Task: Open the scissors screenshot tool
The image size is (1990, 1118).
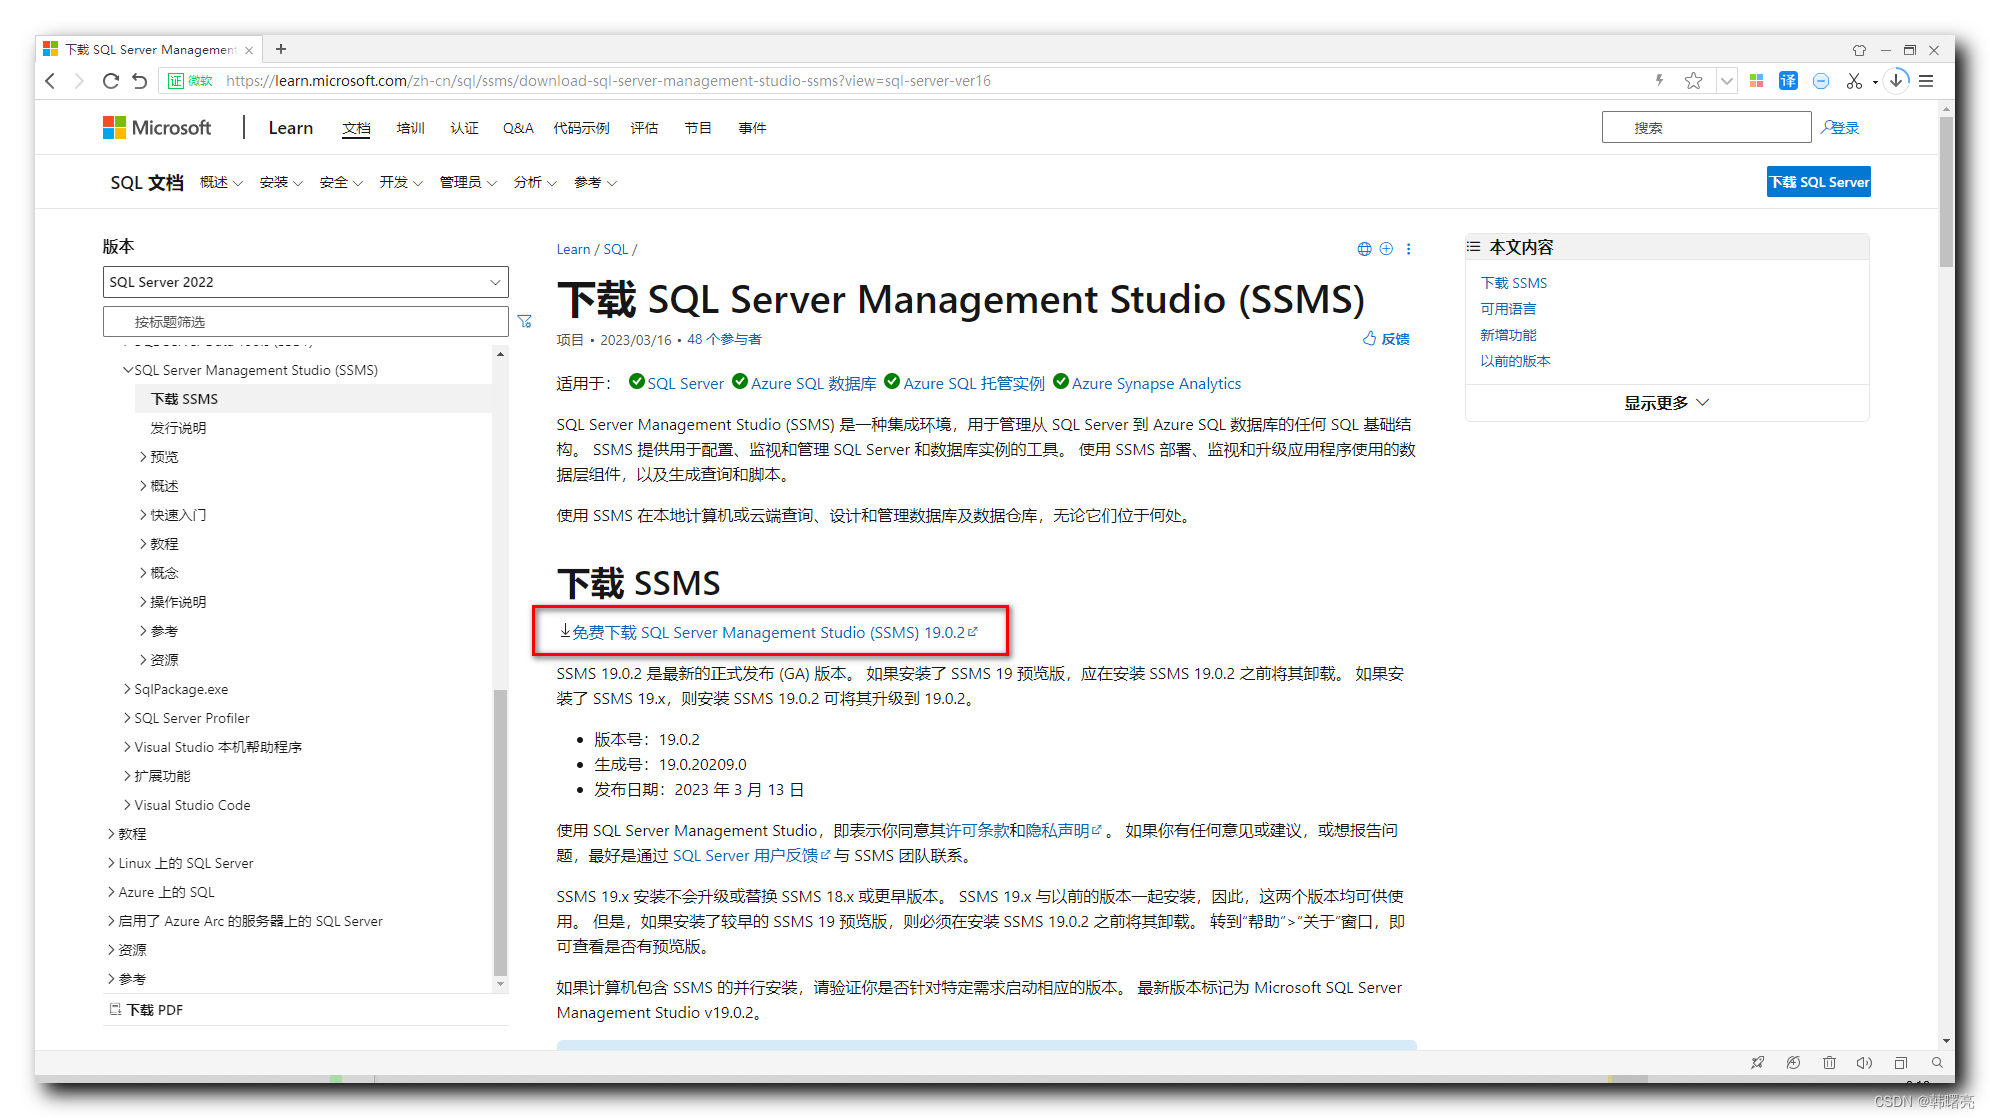Action: [x=1854, y=81]
